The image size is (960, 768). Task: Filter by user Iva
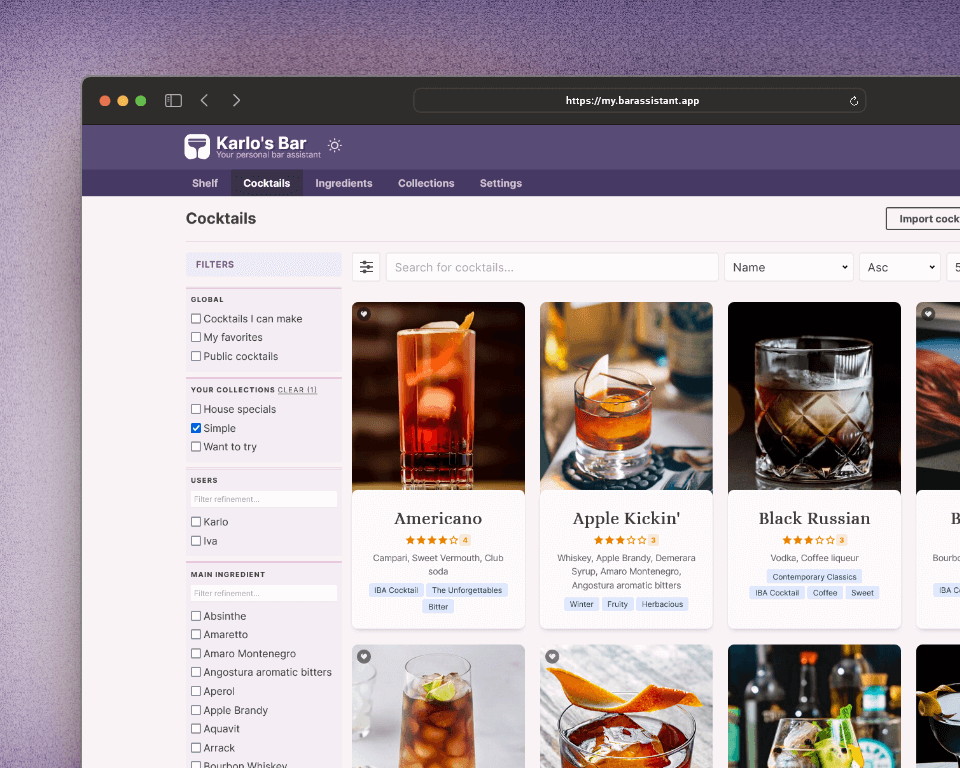click(x=196, y=541)
